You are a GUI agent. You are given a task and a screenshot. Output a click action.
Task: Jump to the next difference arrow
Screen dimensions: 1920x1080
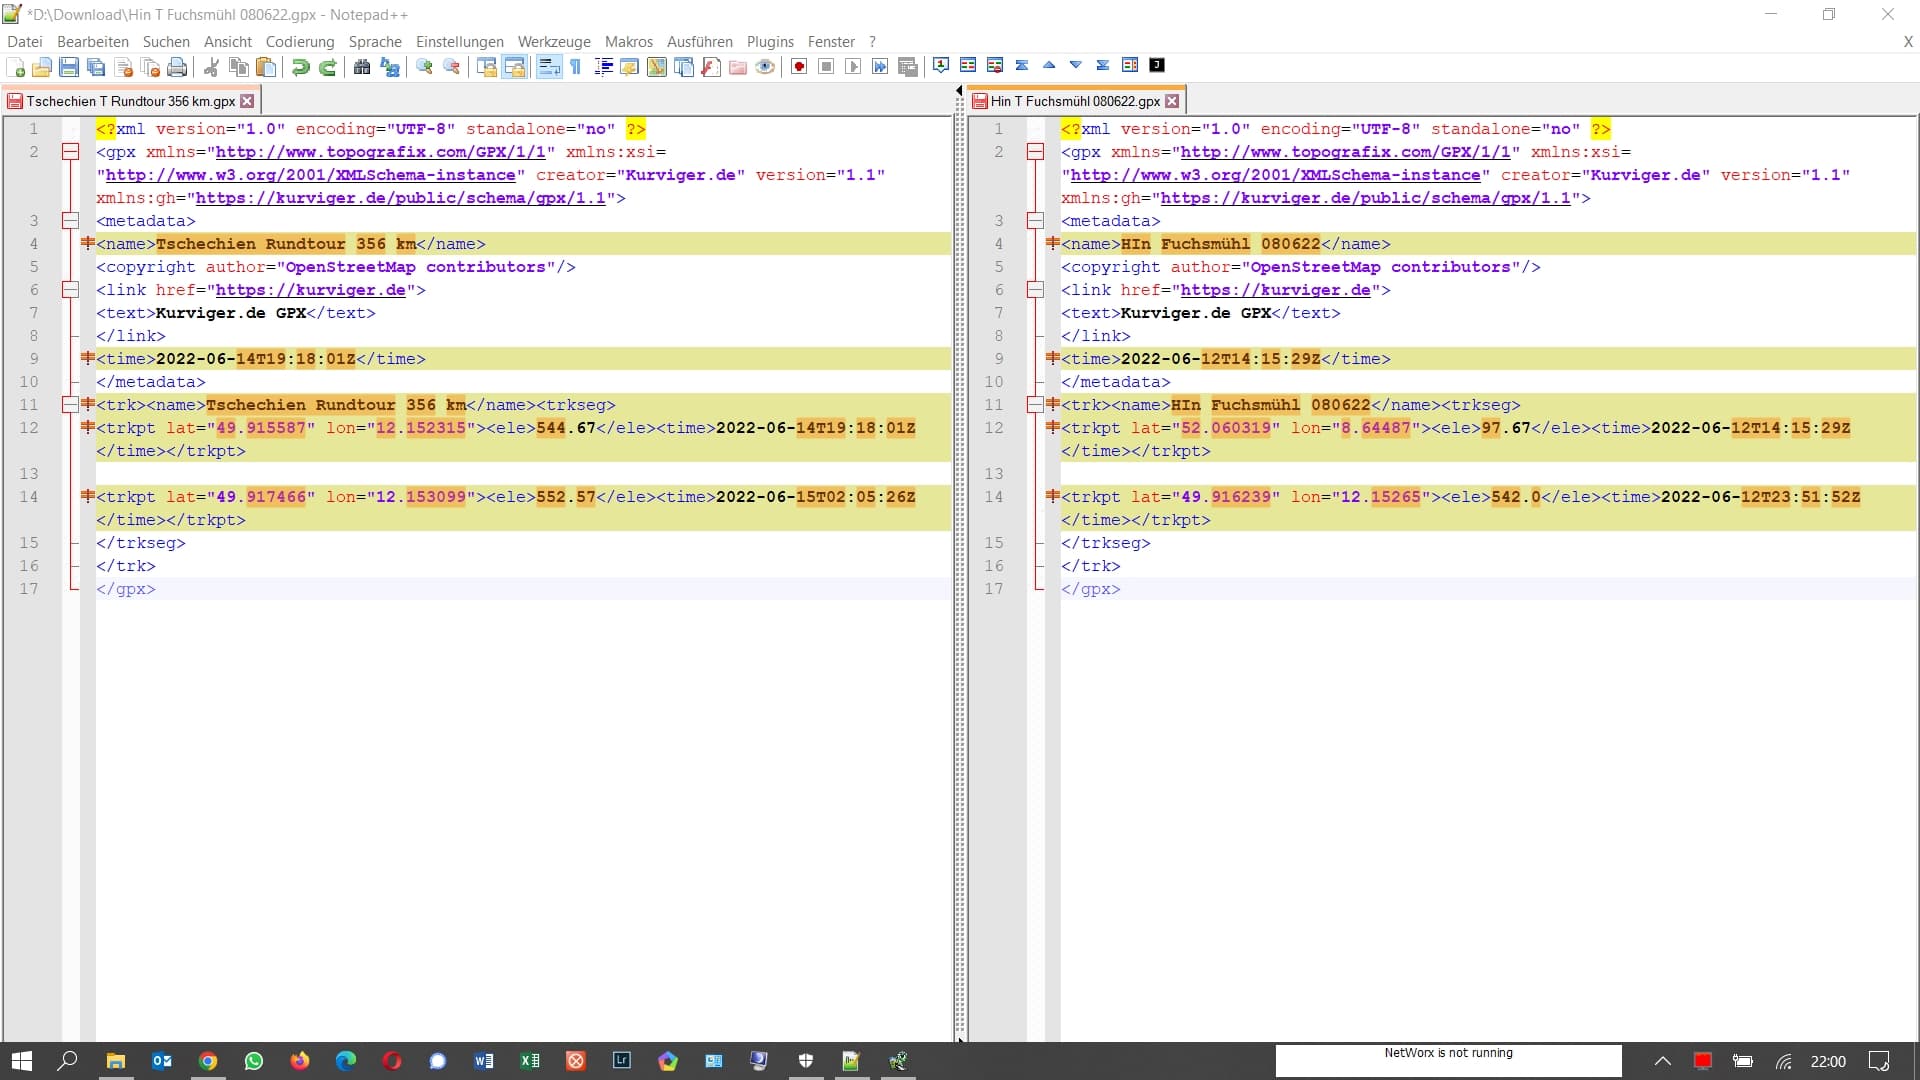point(1076,65)
